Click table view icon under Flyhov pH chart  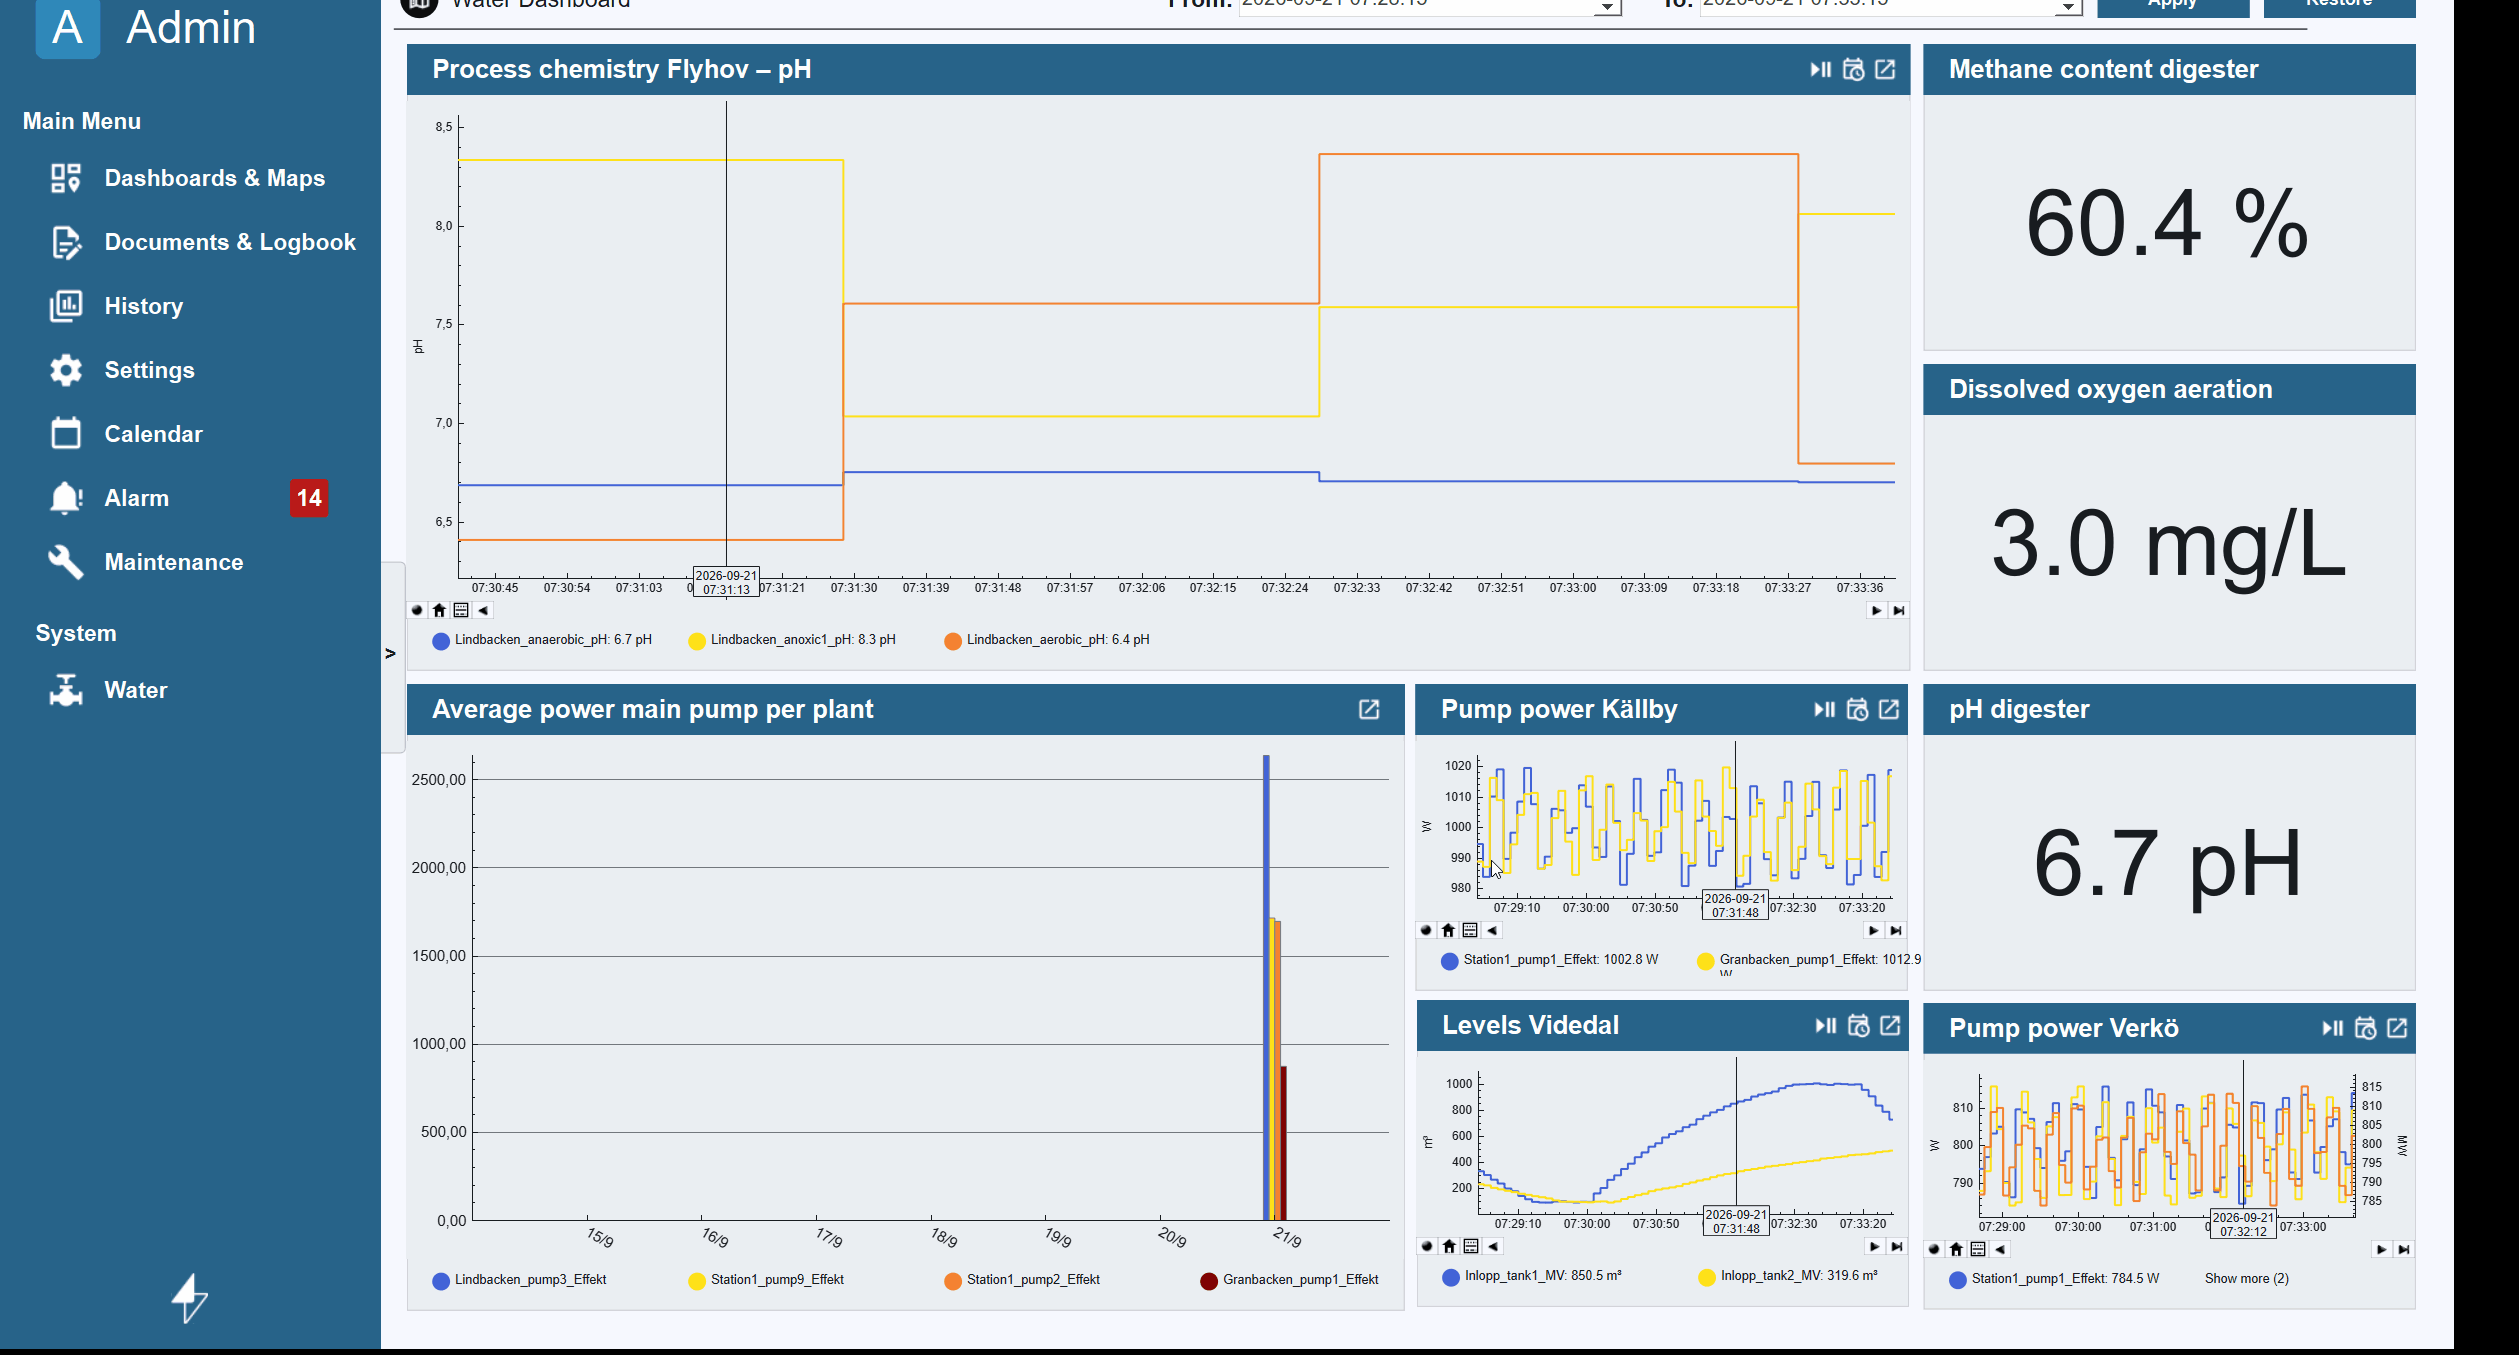pos(461,610)
